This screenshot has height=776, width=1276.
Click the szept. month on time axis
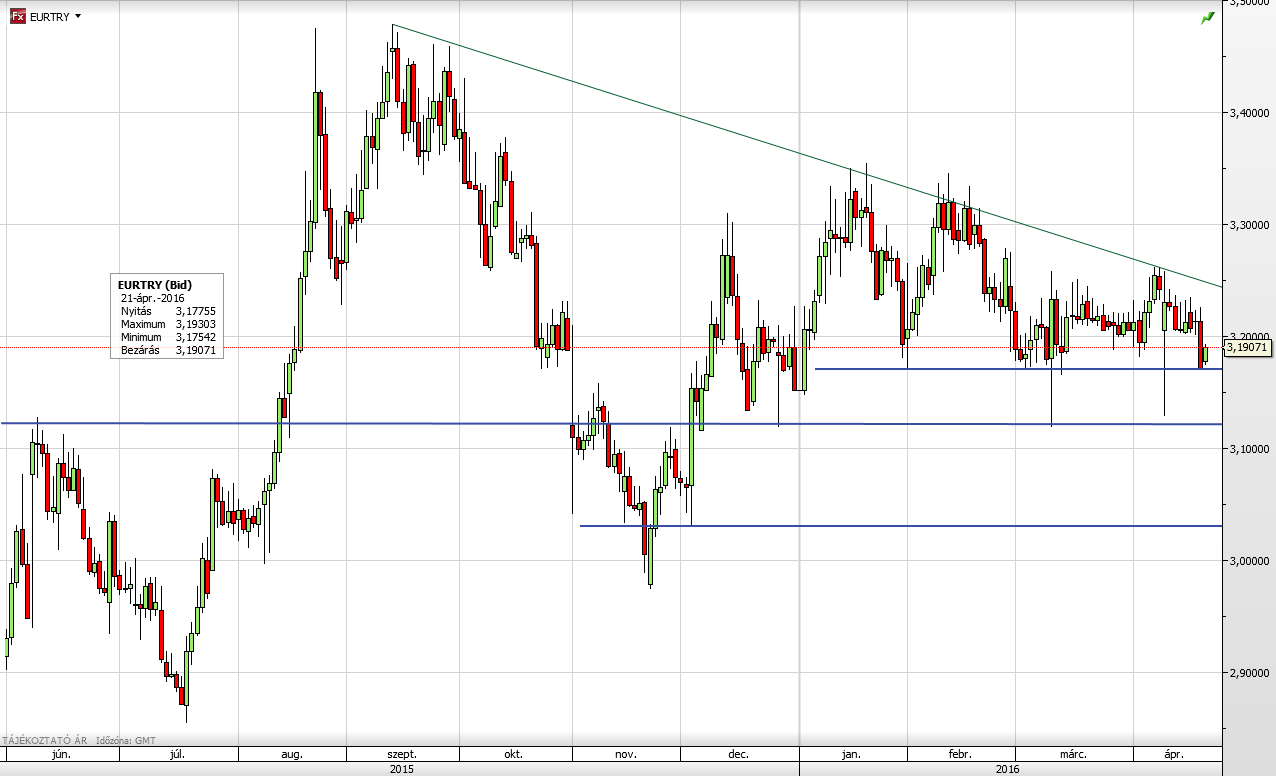pos(401,755)
